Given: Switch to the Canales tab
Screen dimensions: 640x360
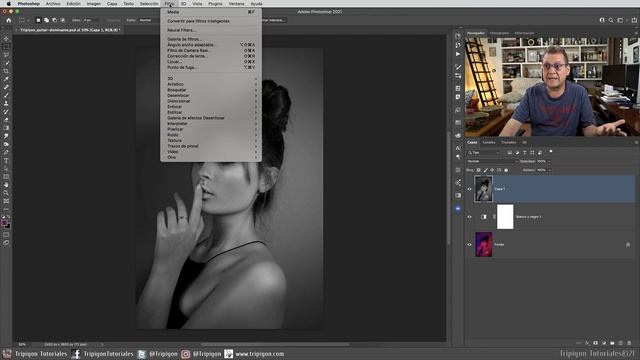Looking at the screenshot, I should 489,142.
